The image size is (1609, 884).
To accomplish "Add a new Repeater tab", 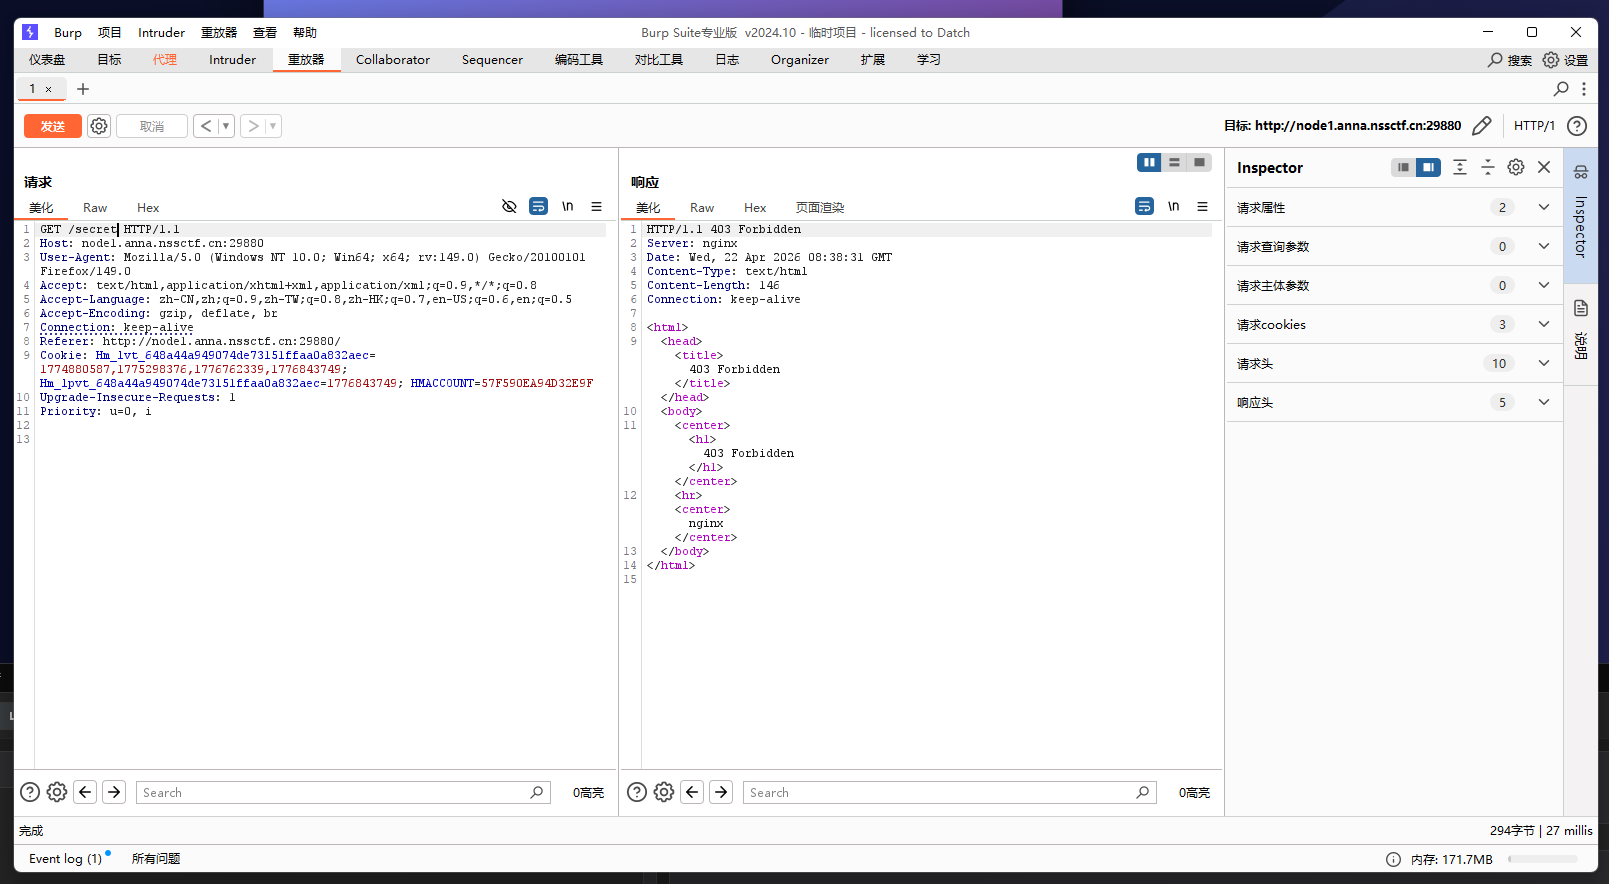I will click(83, 89).
